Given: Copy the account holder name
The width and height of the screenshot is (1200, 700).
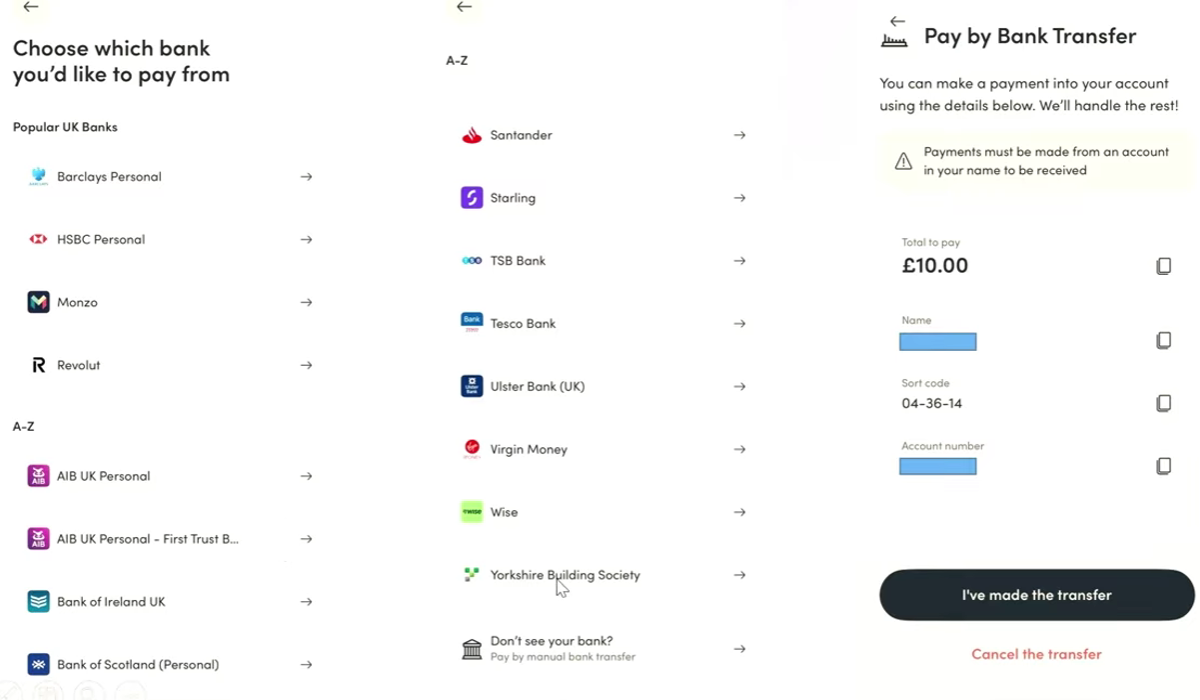Looking at the screenshot, I should (1163, 340).
